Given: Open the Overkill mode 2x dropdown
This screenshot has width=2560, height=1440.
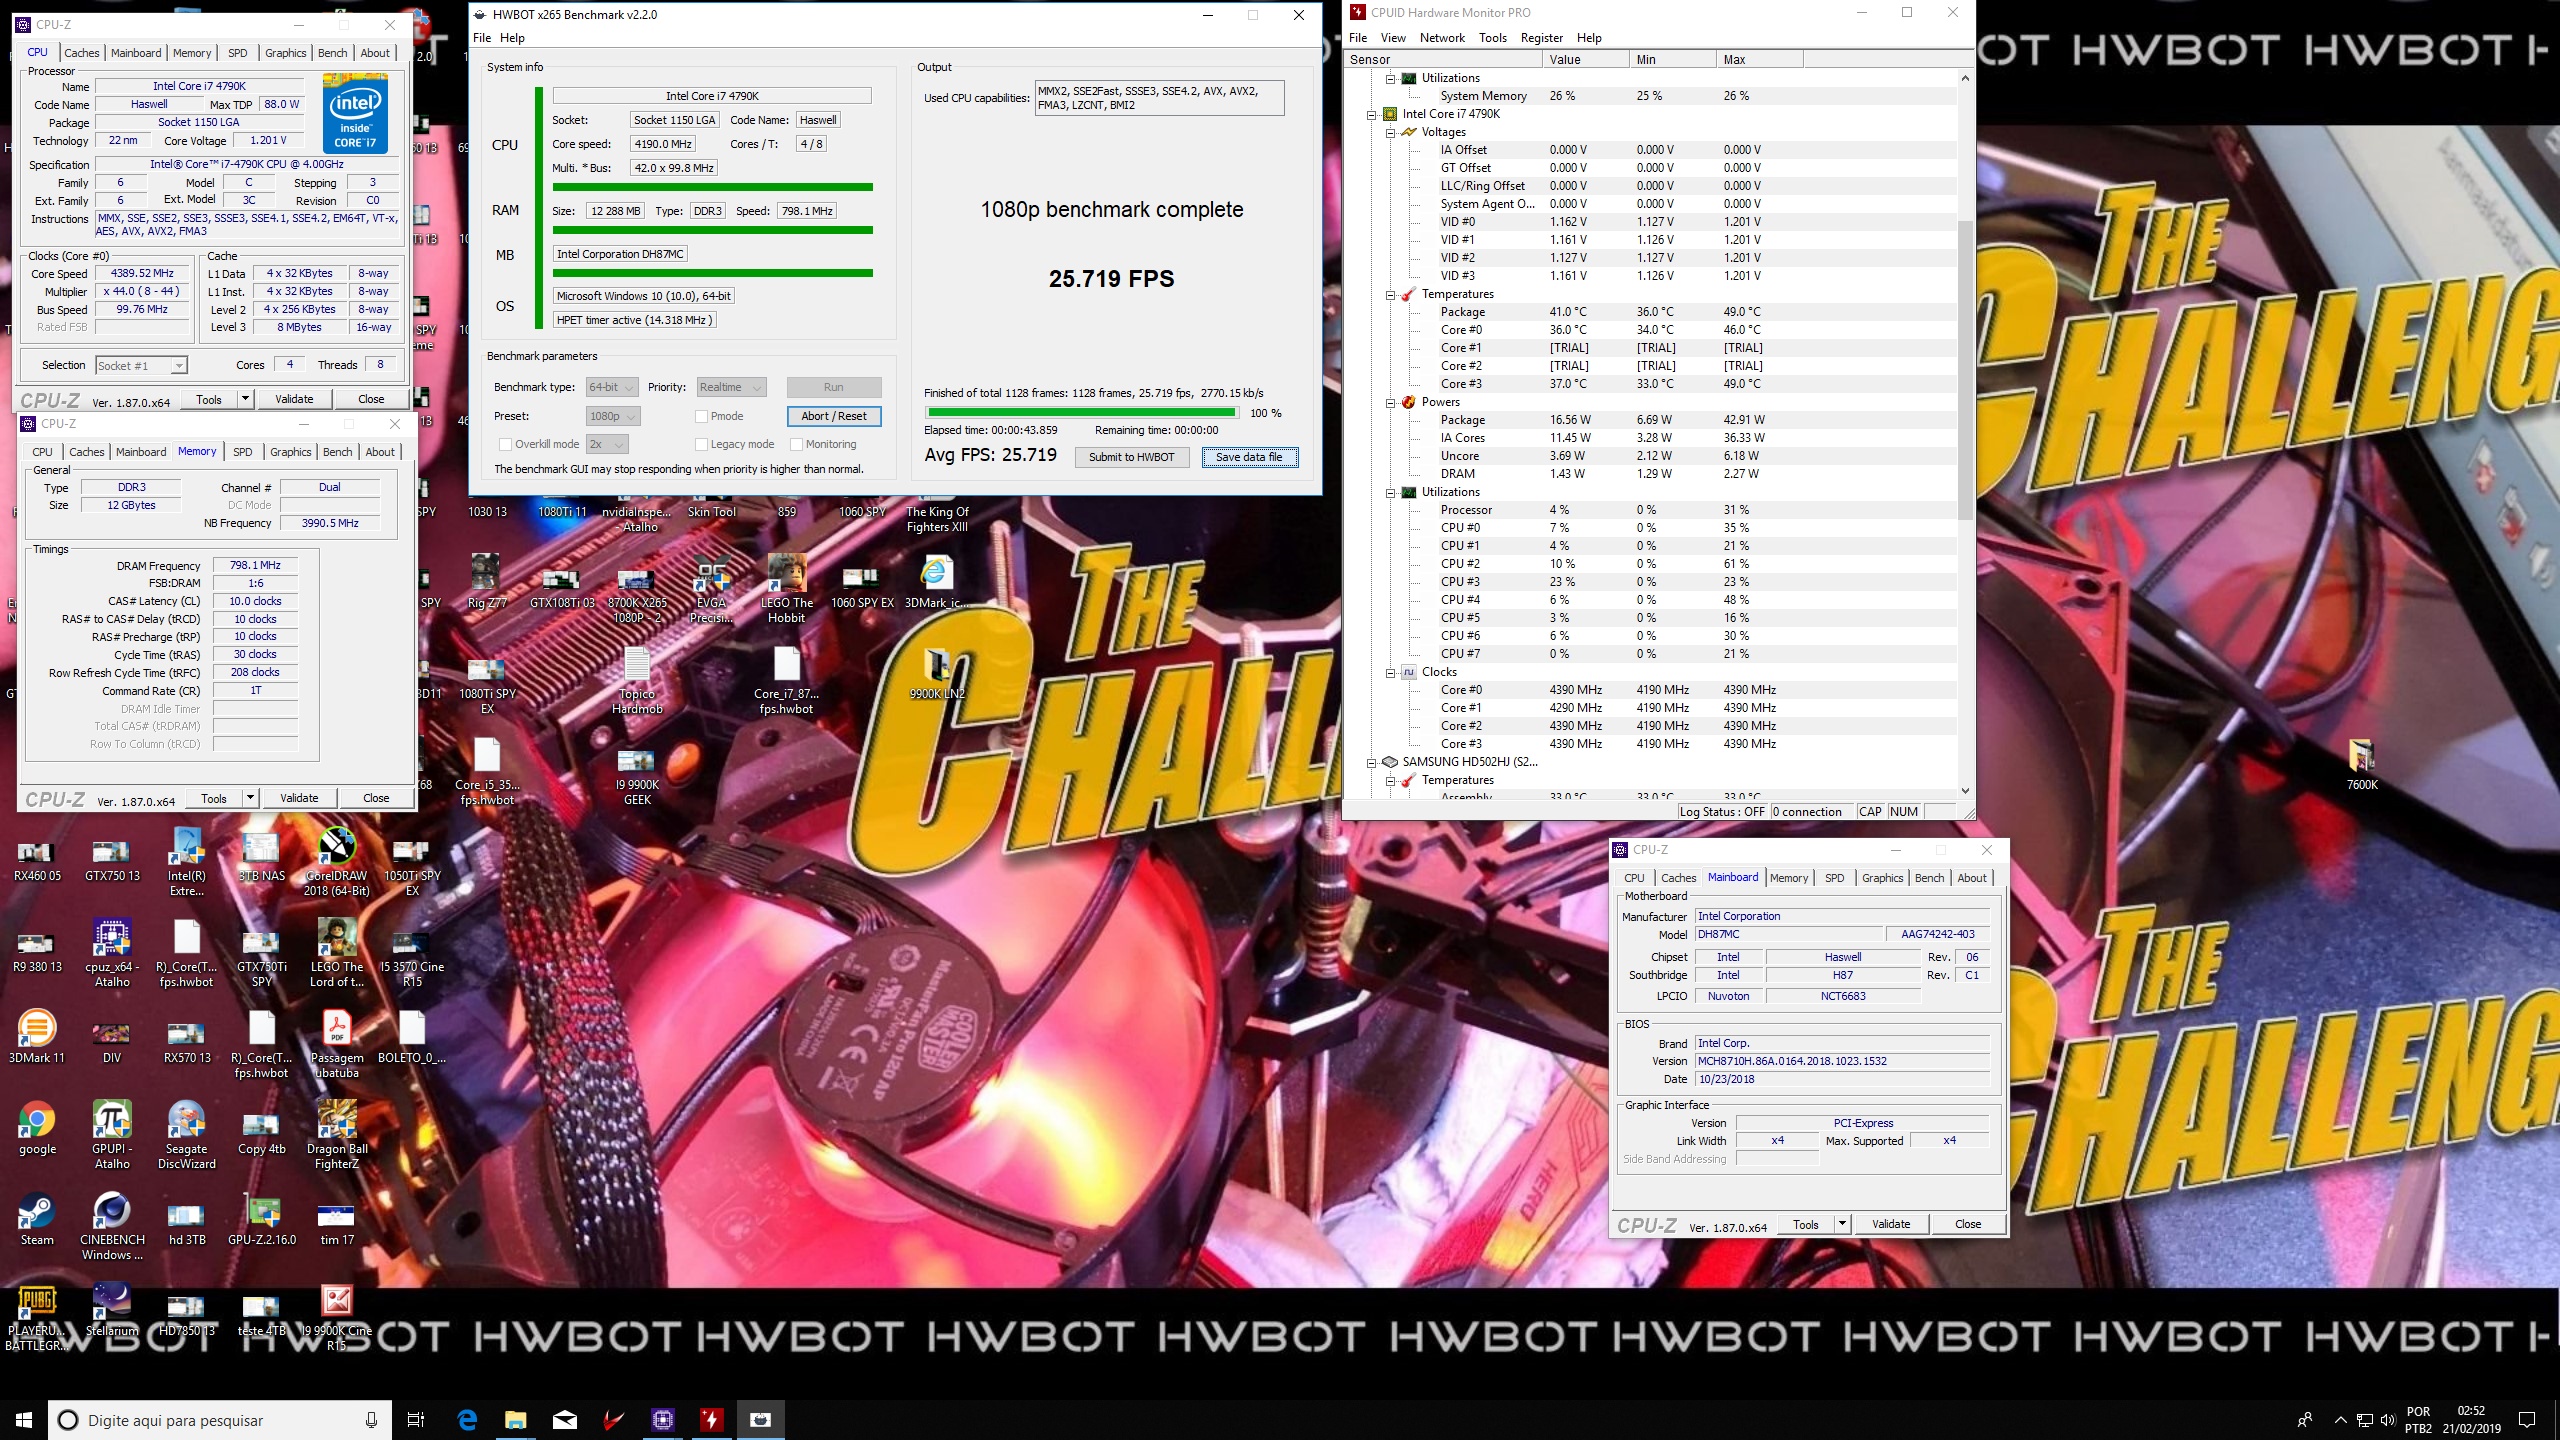Looking at the screenshot, I should click(x=607, y=444).
